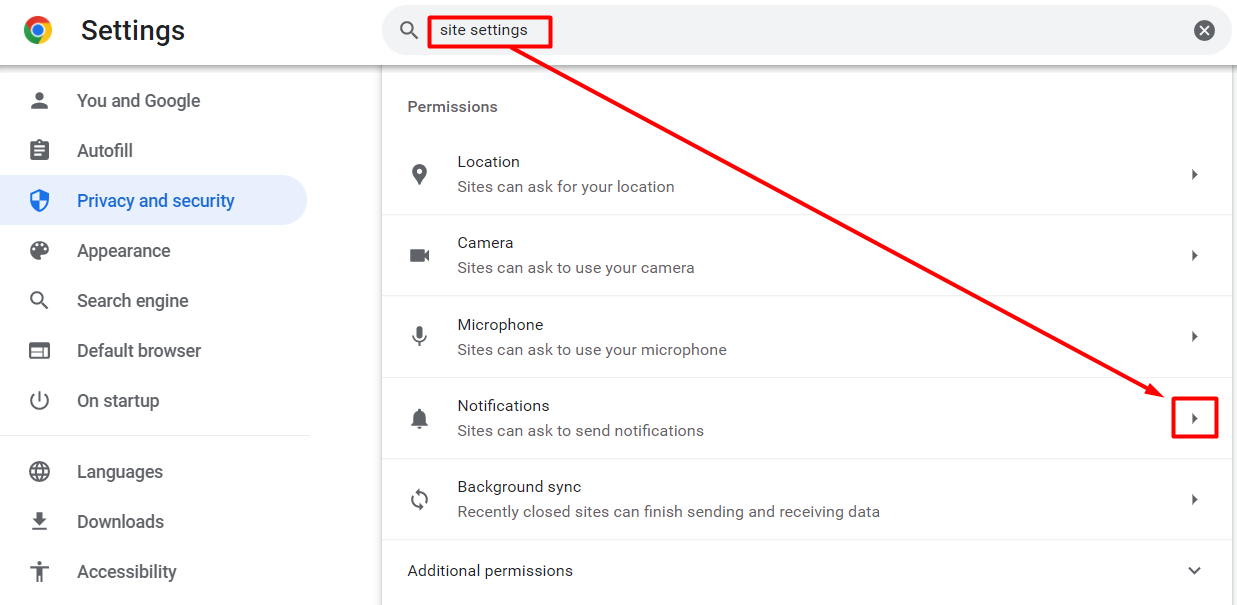Viewport: 1237px width, 605px height.
Task: Click the Camera video icon
Action: click(420, 255)
